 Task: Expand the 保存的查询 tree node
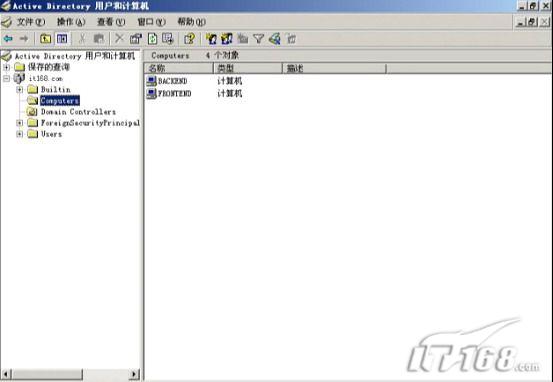coord(6,67)
